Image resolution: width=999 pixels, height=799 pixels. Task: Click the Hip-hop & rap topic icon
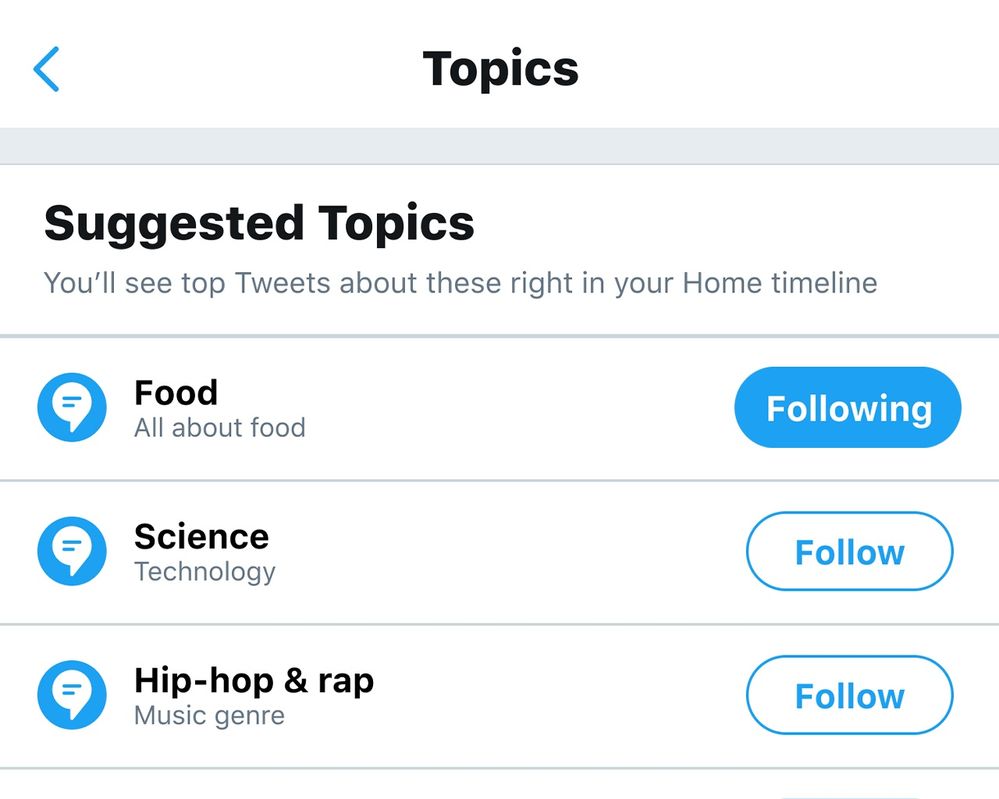pyautogui.click(x=72, y=696)
